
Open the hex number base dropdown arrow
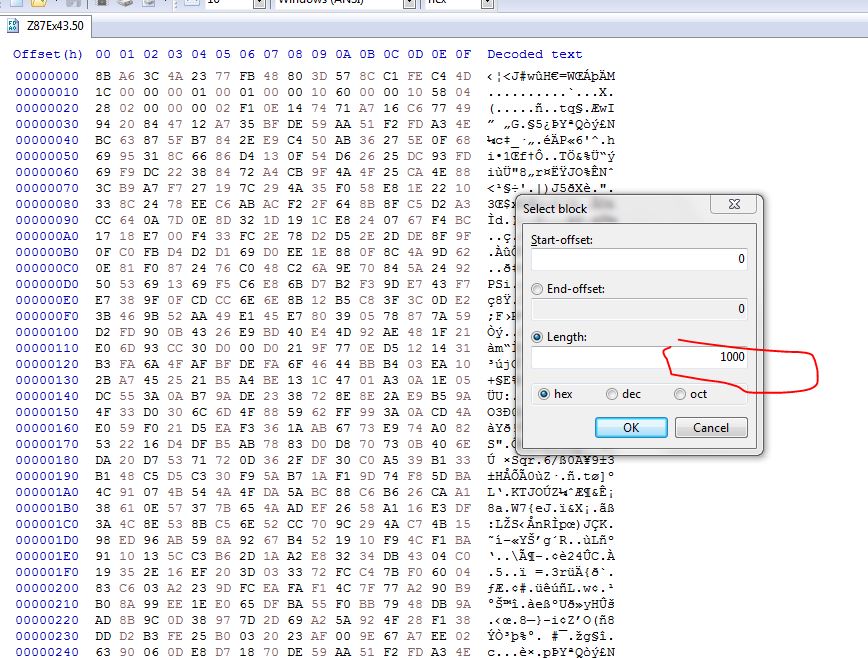[487, 3]
